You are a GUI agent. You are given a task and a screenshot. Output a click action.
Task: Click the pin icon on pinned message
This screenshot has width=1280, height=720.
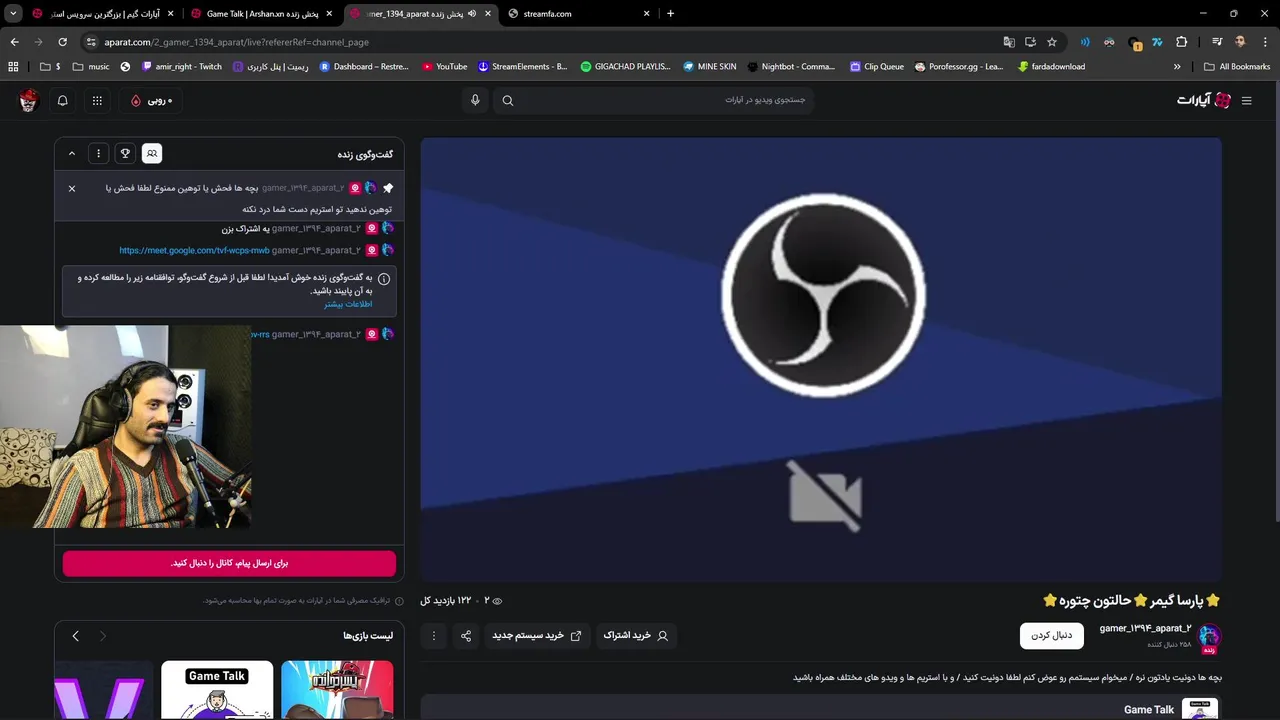click(388, 188)
